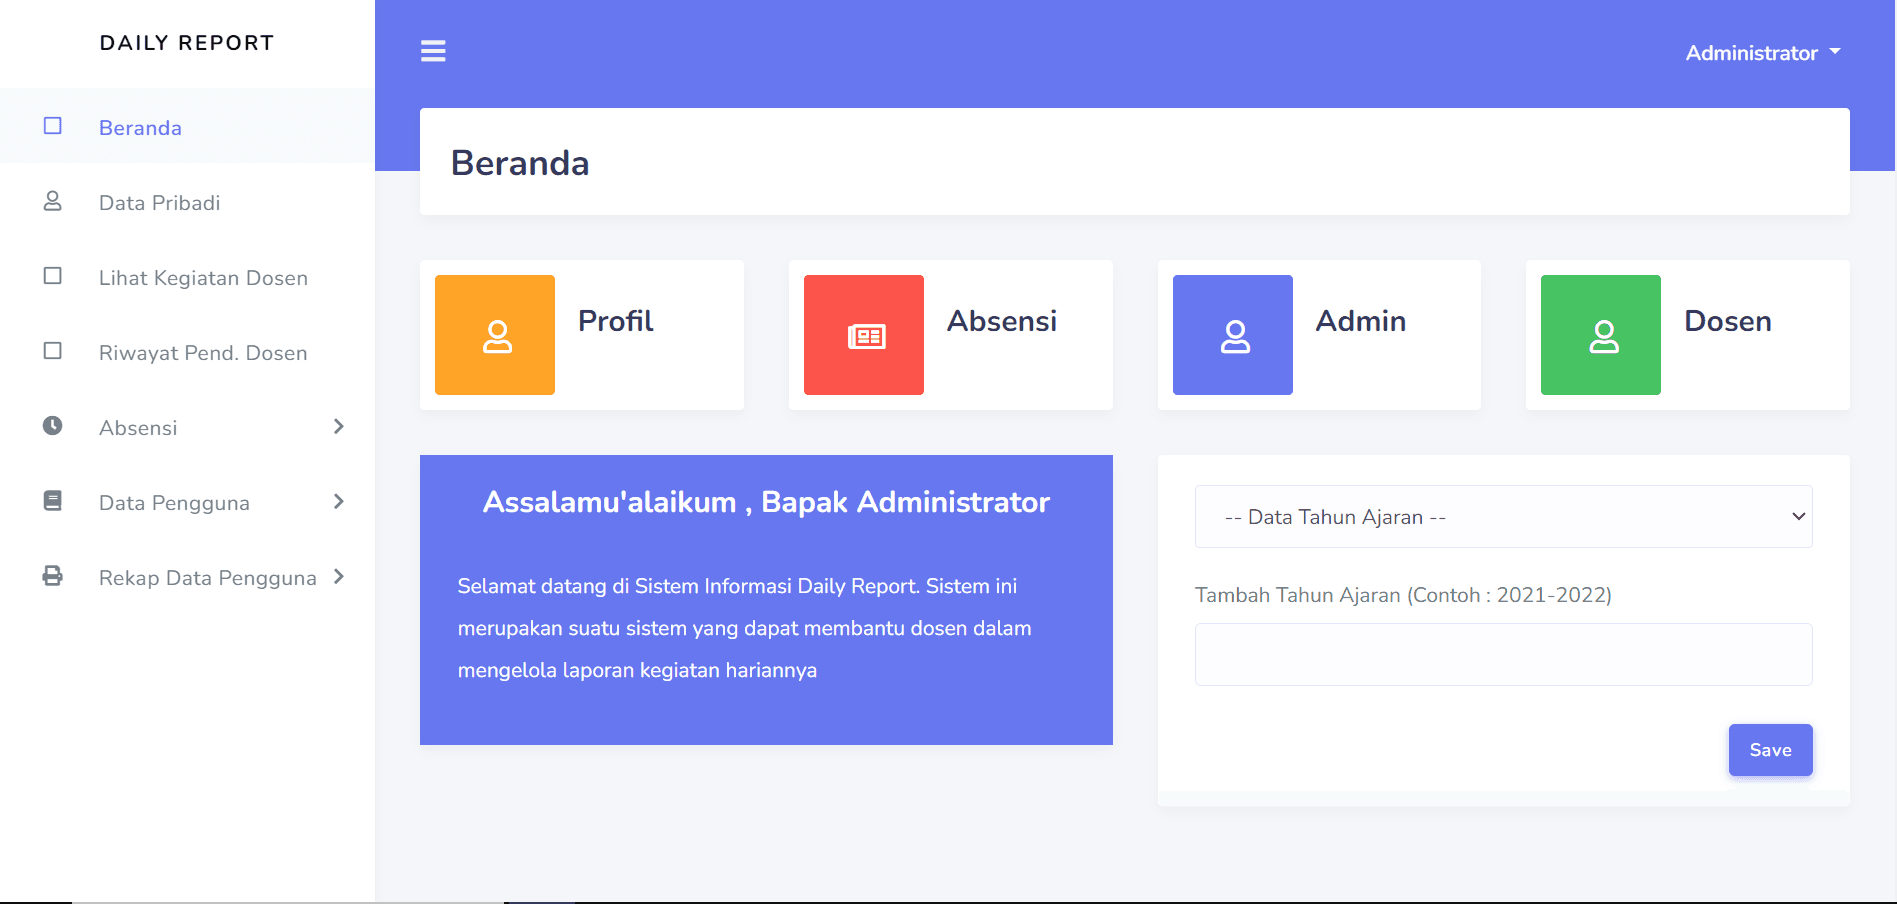
Task: Click the square icon next to Beranda
Action: tap(53, 126)
